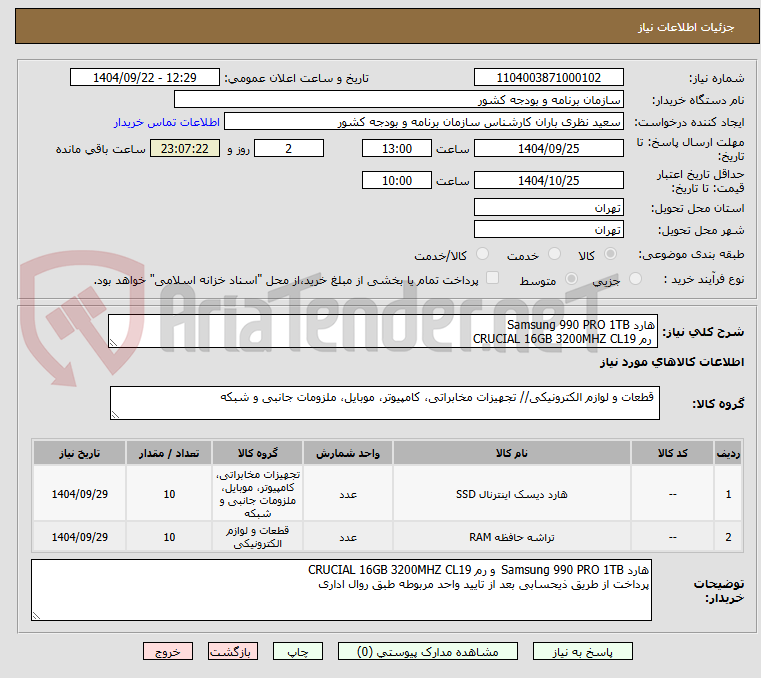The height and width of the screenshot is (678, 761).
Task: Click the کد کالا column header
Action: (x=672, y=453)
